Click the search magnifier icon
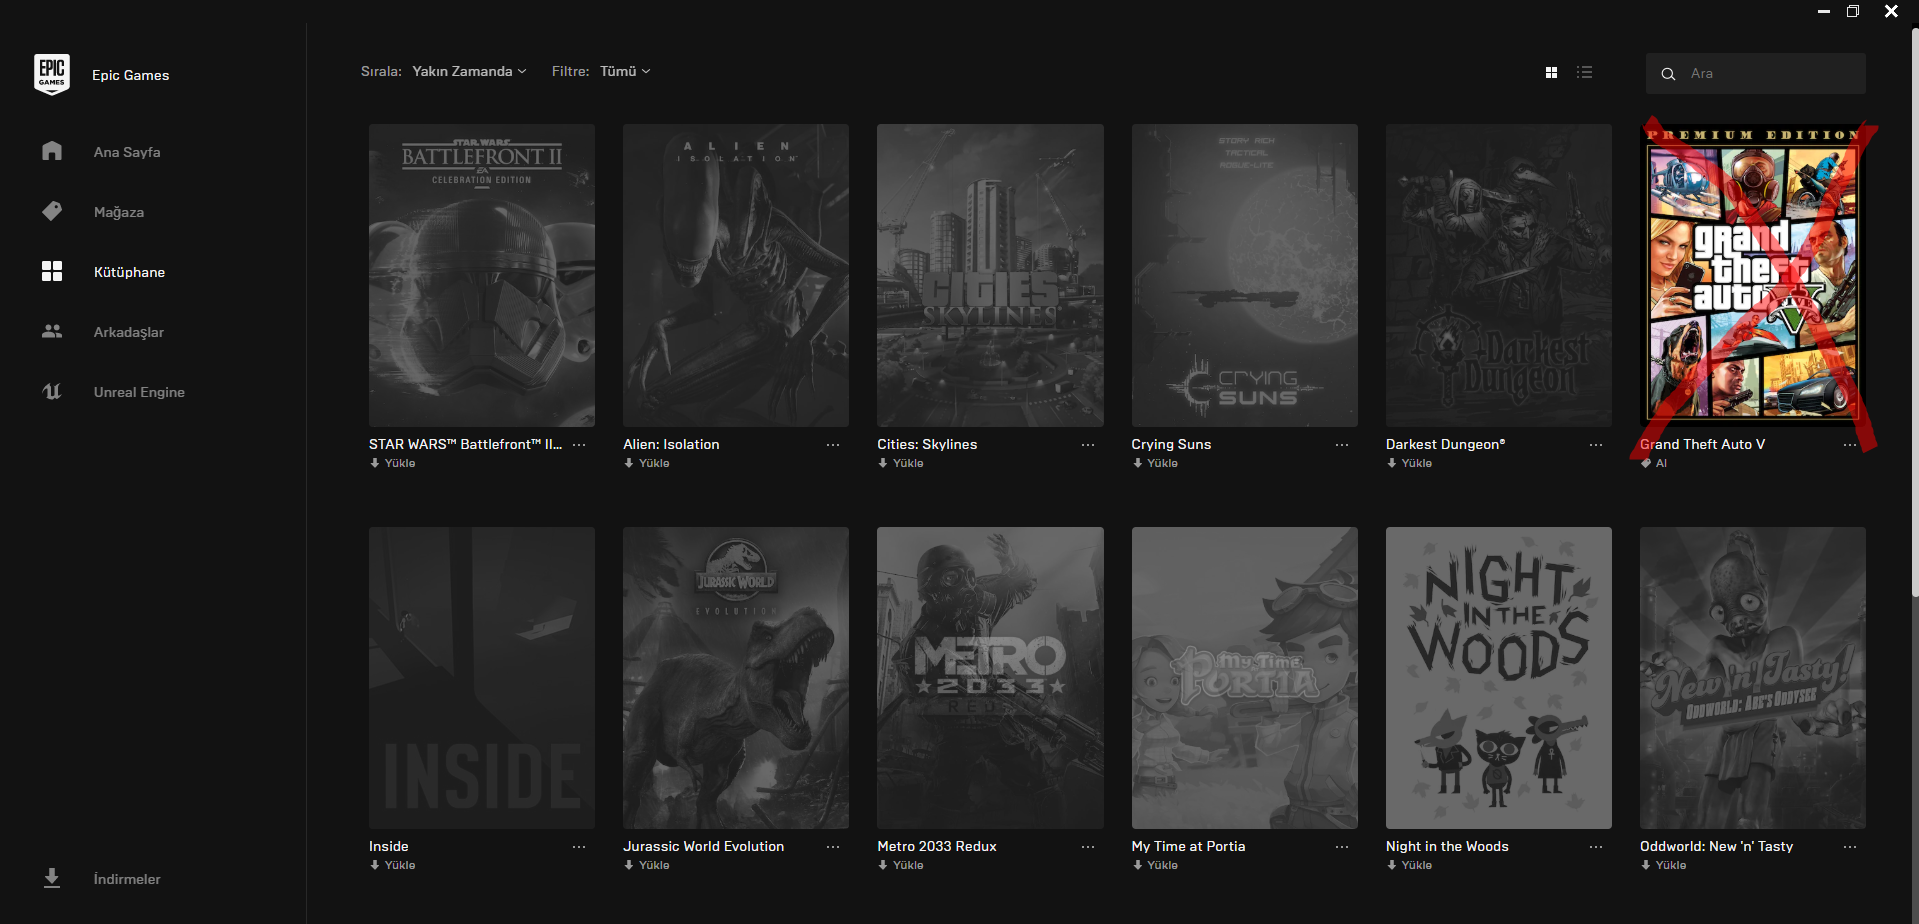This screenshot has height=924, width=1919. tap(1668, 74)
